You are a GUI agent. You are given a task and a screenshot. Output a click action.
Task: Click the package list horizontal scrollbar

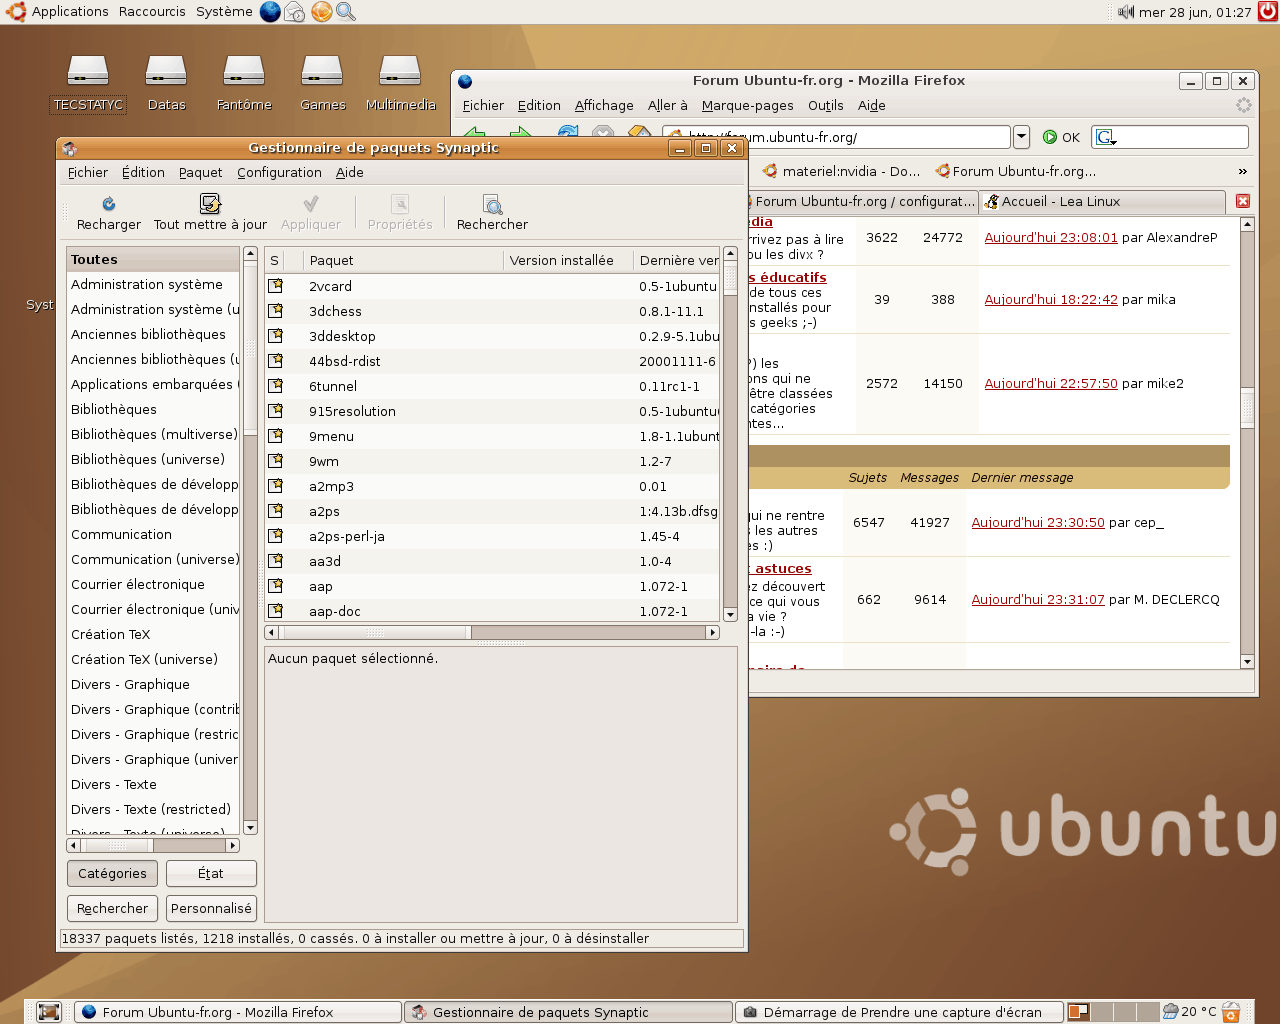pyautogui.click(x=492, y=632)
